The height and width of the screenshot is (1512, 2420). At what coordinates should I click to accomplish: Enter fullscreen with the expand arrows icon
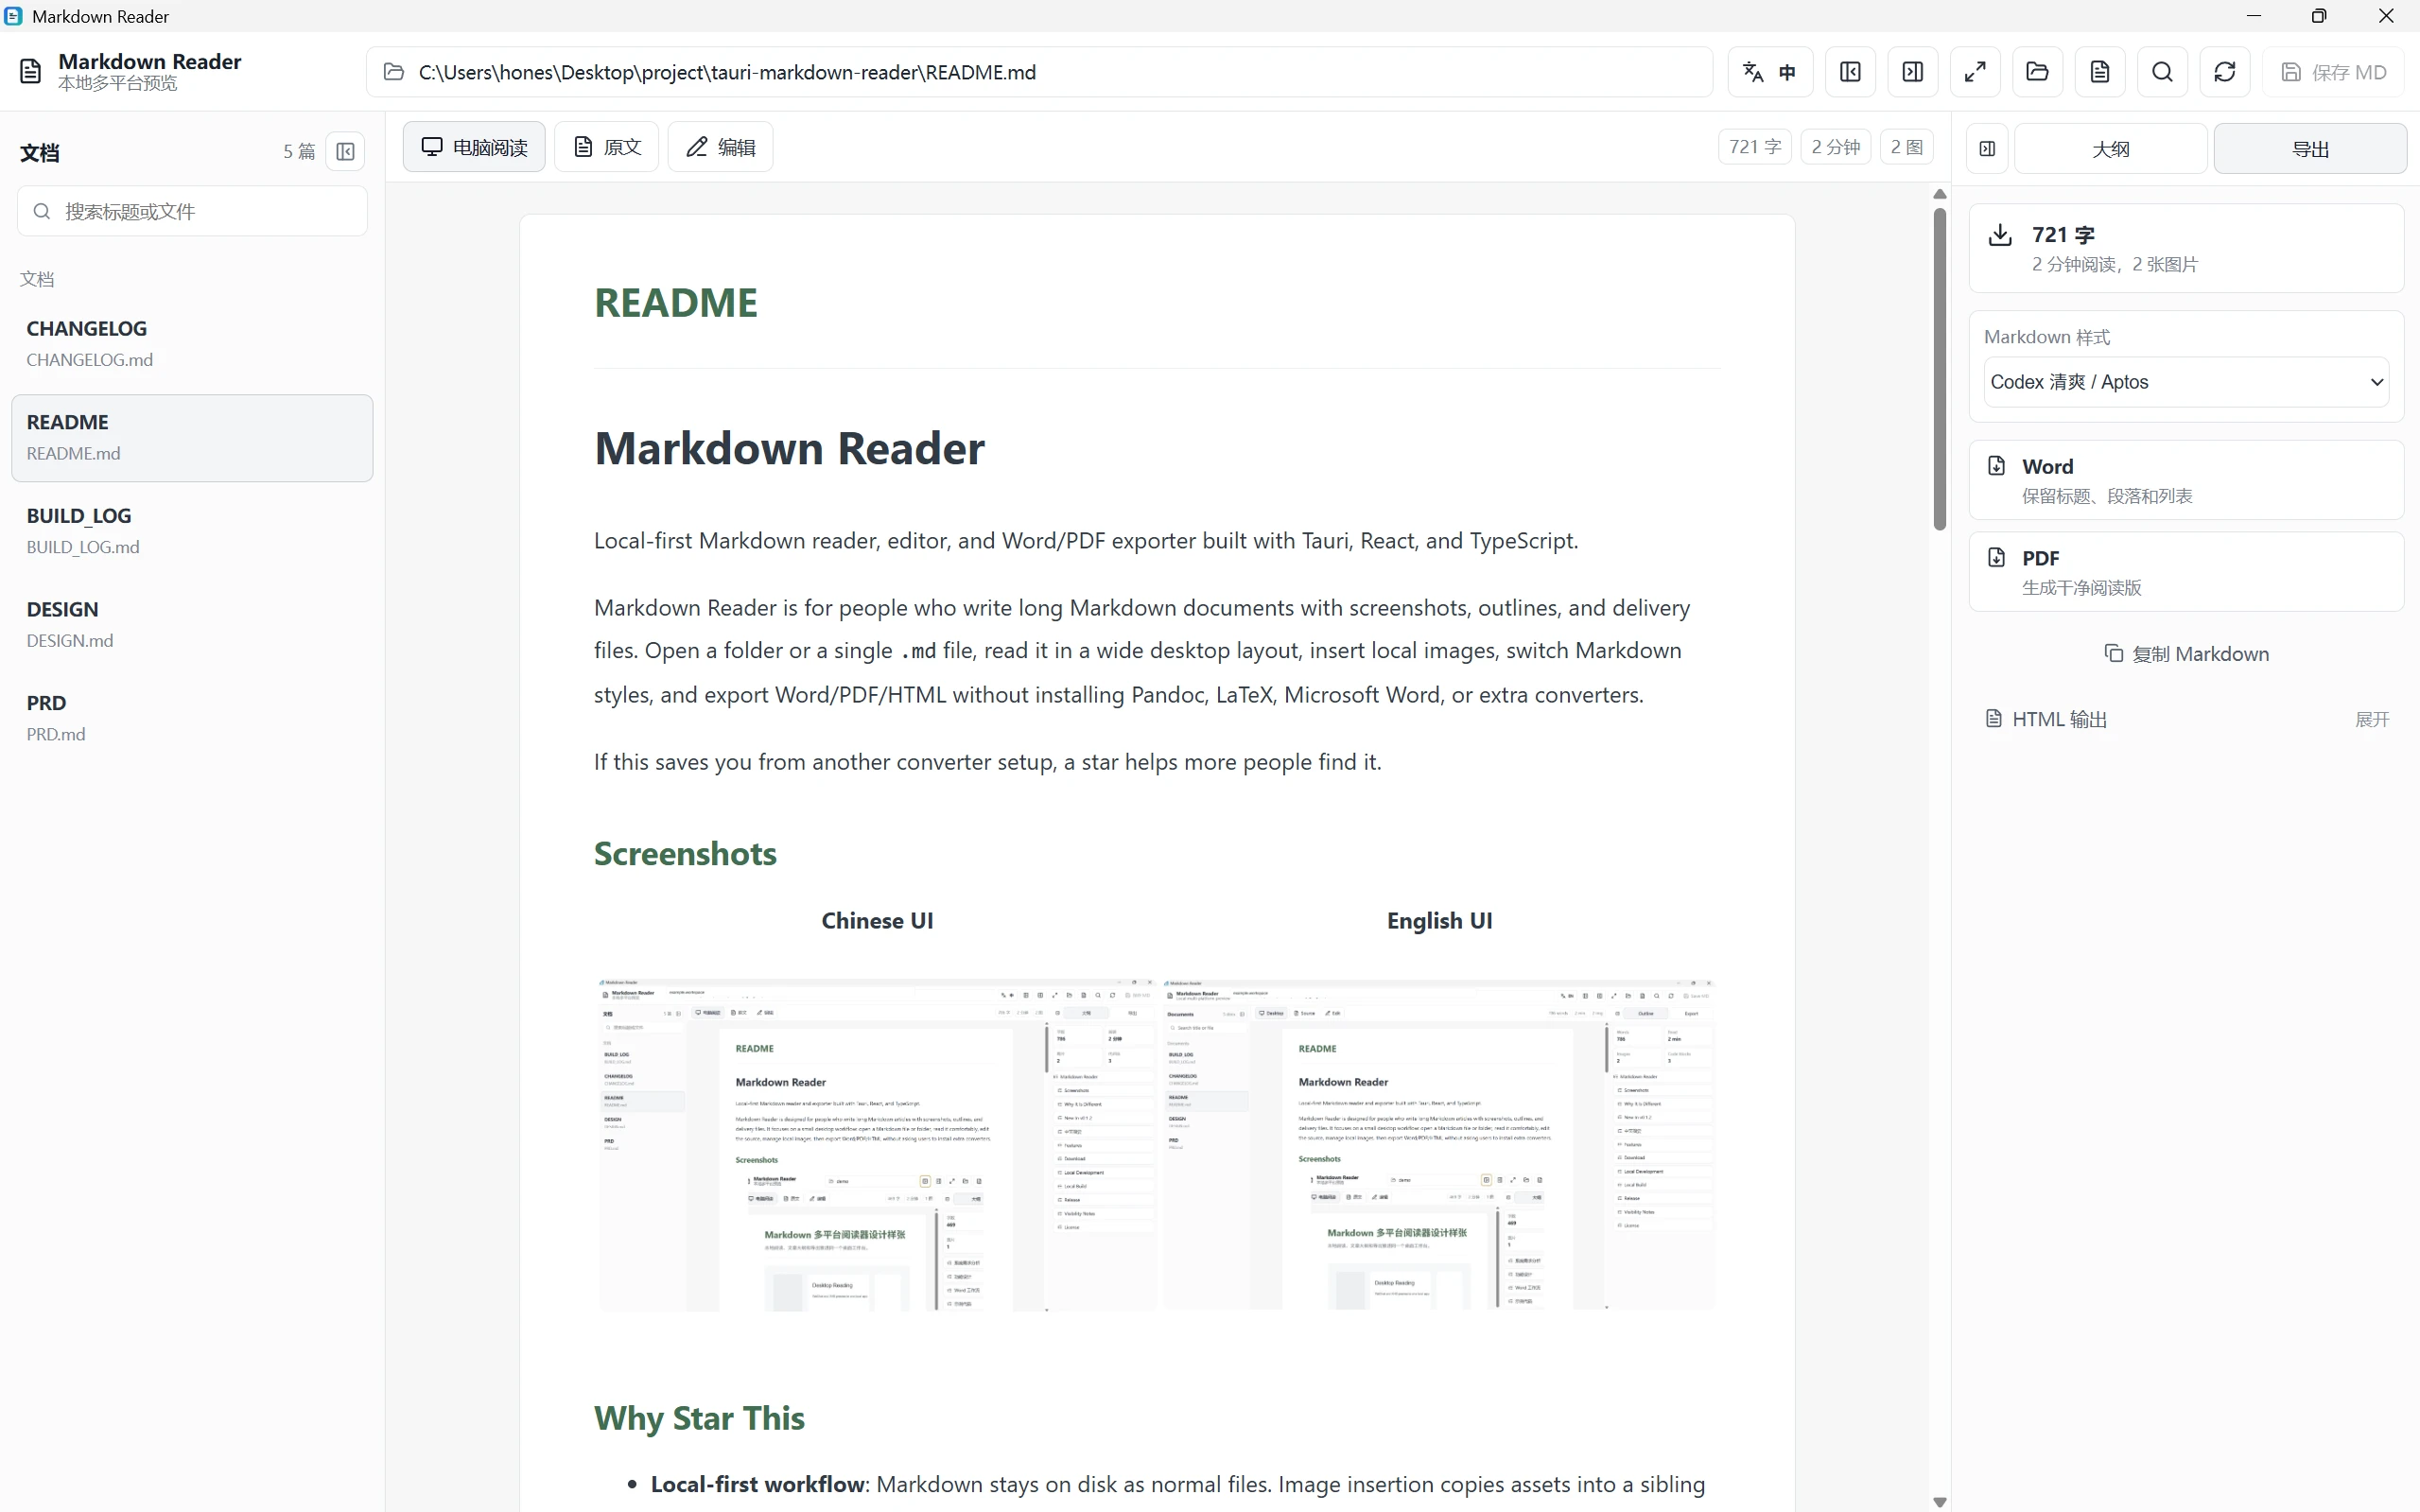[1975, 72]
